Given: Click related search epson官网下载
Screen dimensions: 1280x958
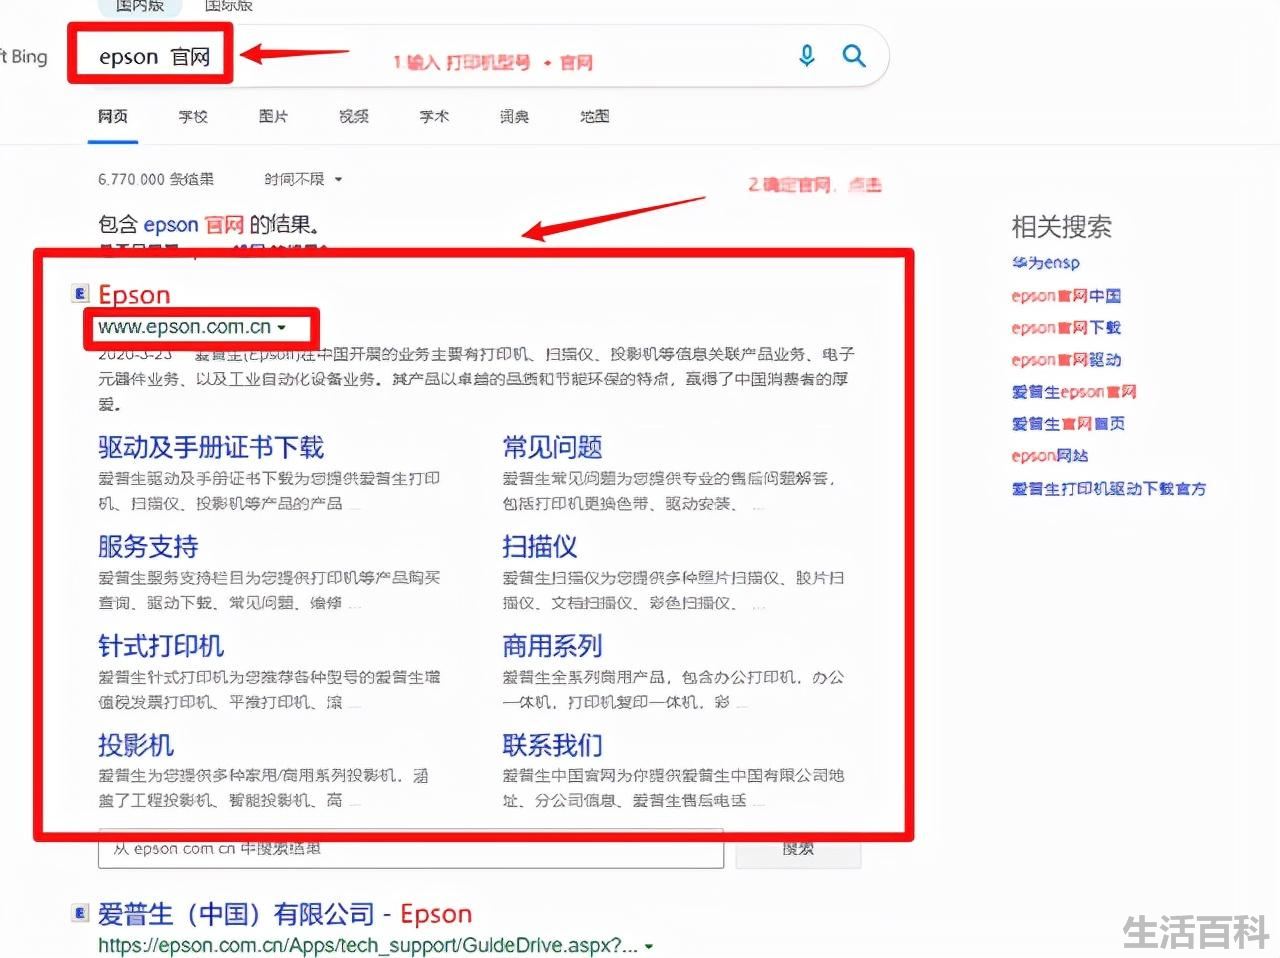Looking at the screenshot, I should click(1066, 328).
